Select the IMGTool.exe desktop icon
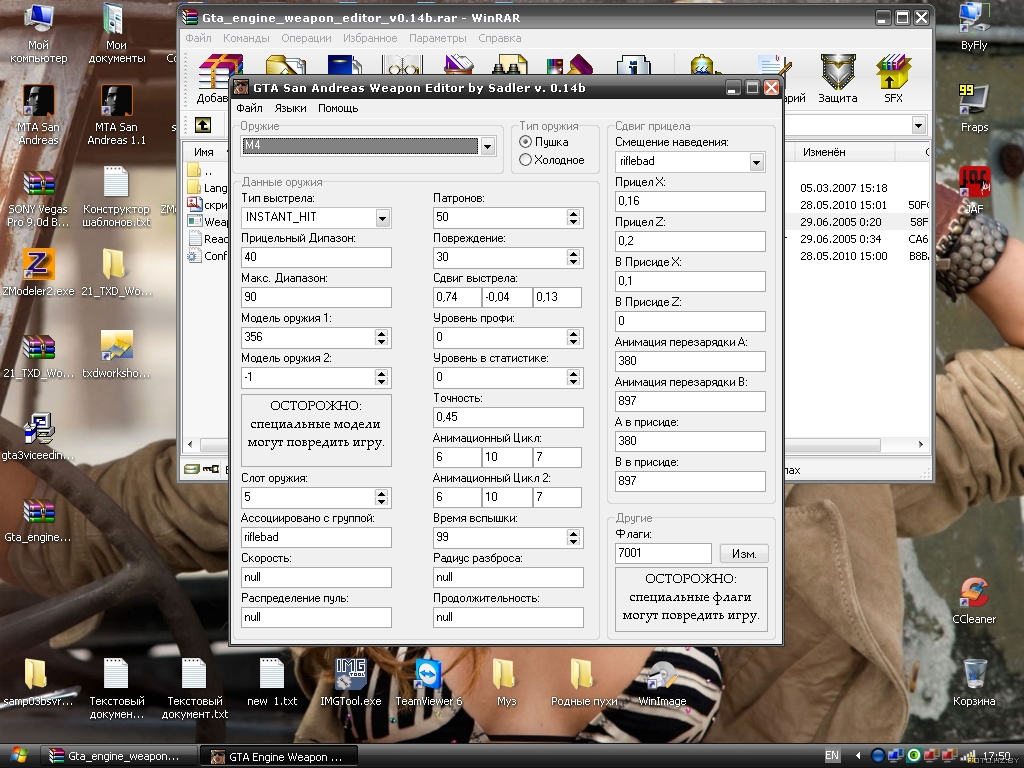 pos(351,683)
